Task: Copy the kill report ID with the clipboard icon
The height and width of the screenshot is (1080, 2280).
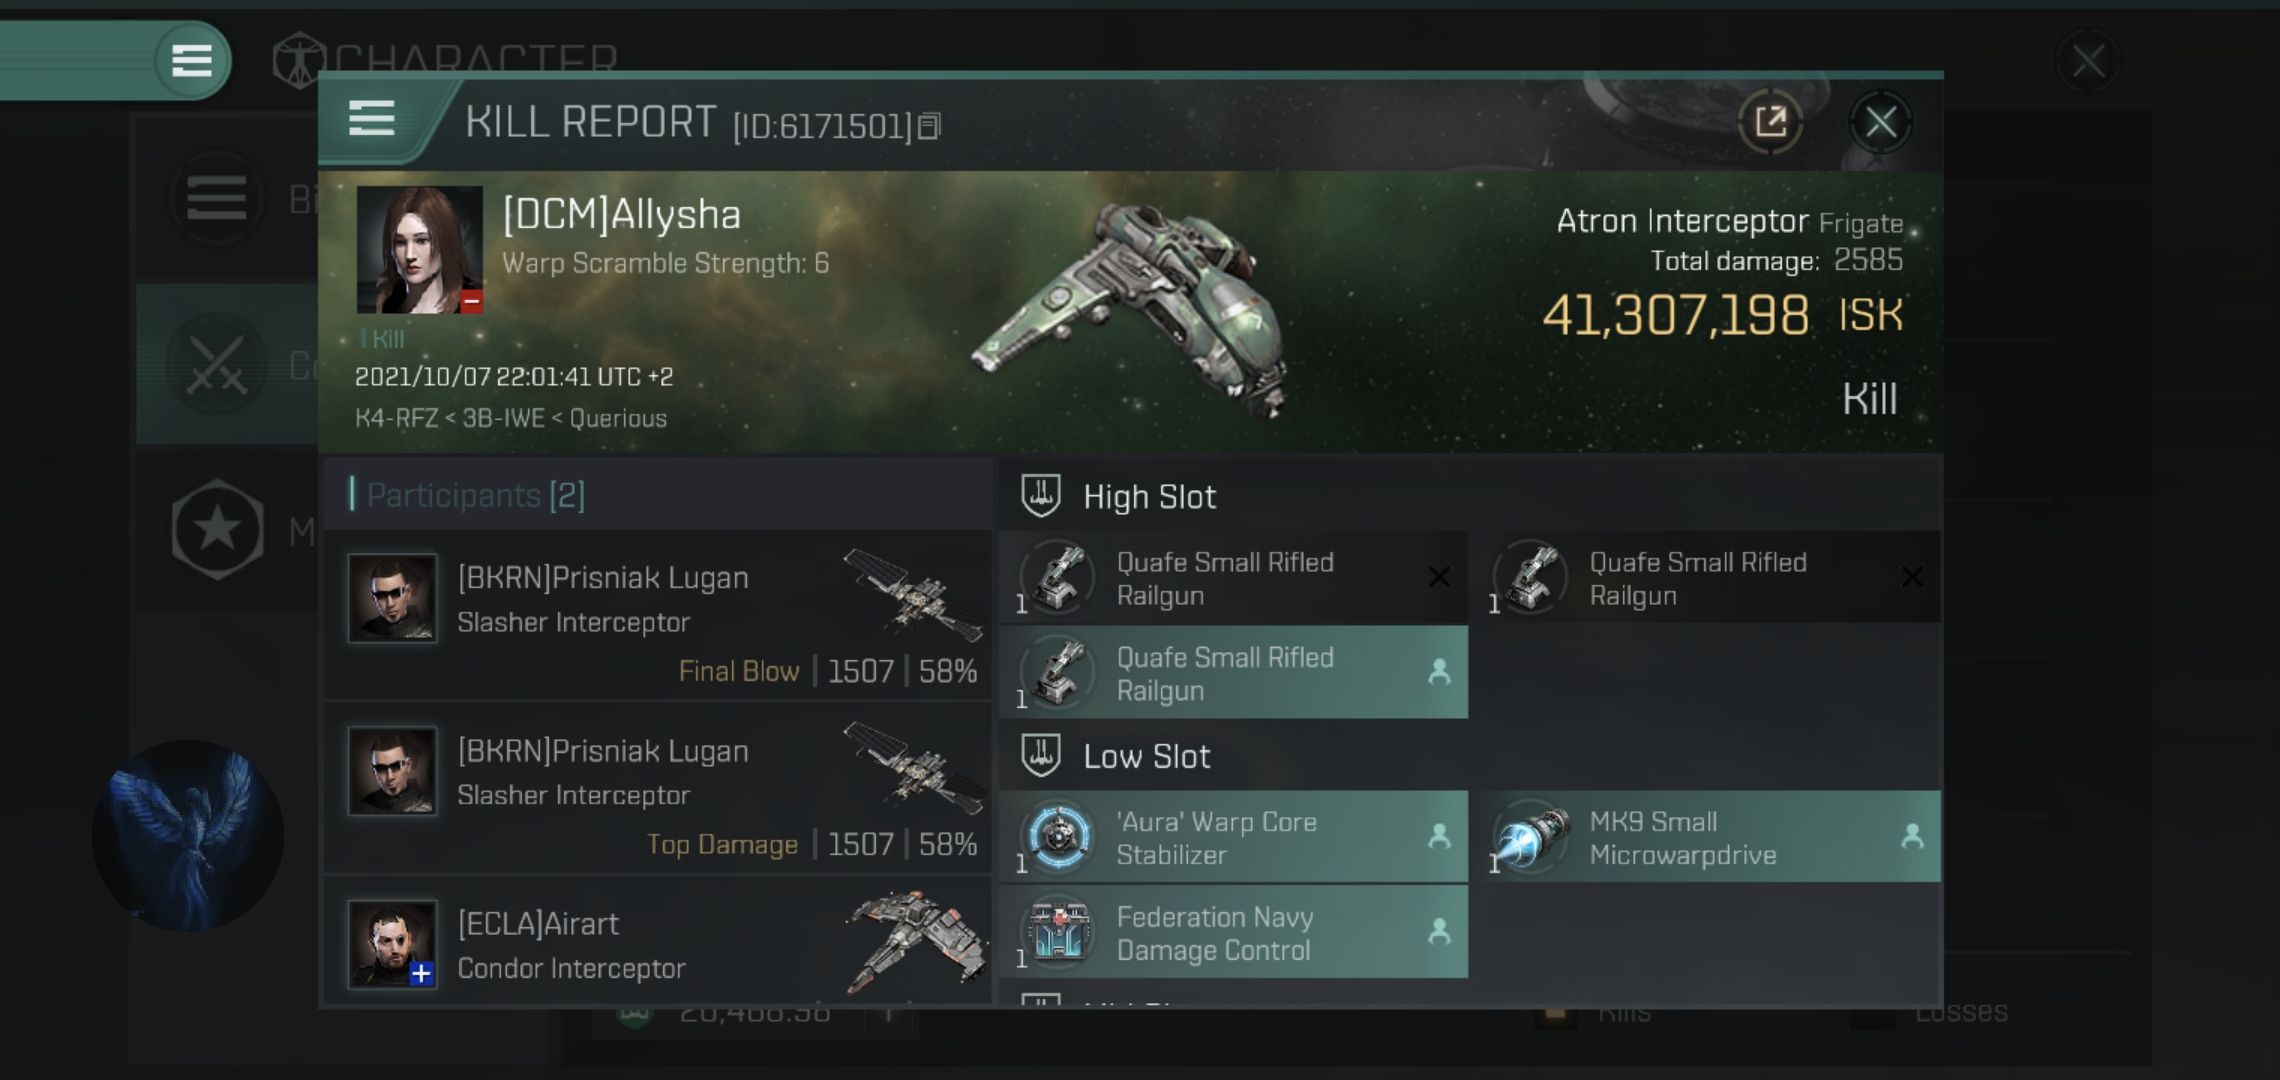Action: tap(929, 126)
